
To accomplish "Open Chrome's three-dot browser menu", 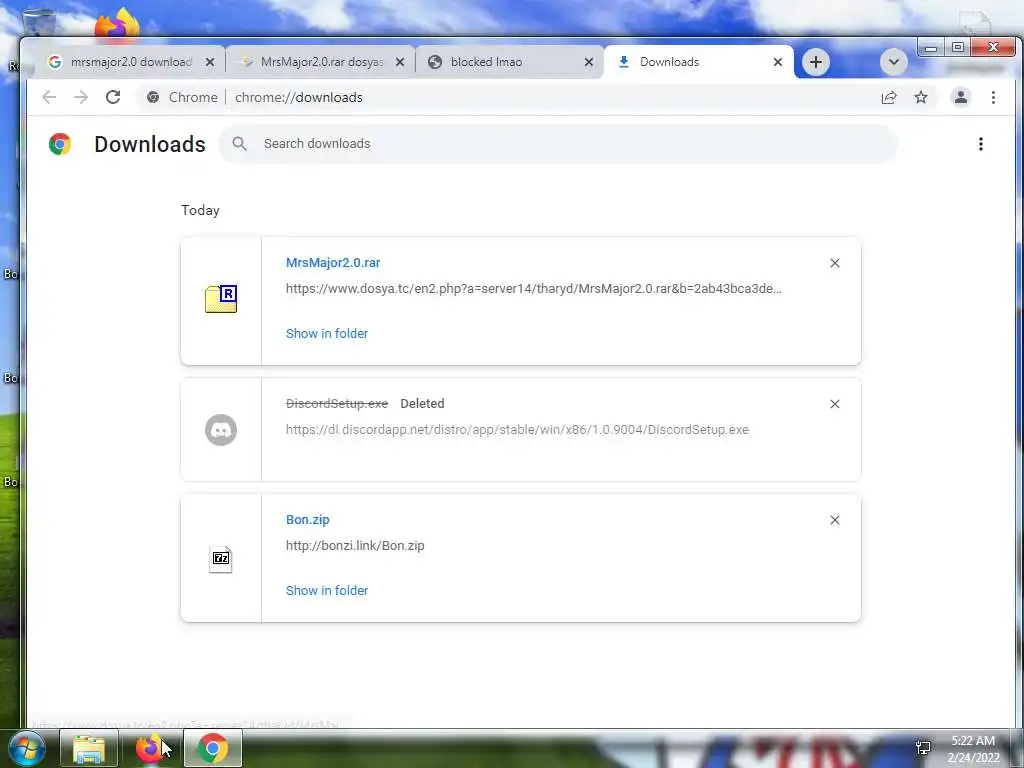I will [x=993, y=97].
